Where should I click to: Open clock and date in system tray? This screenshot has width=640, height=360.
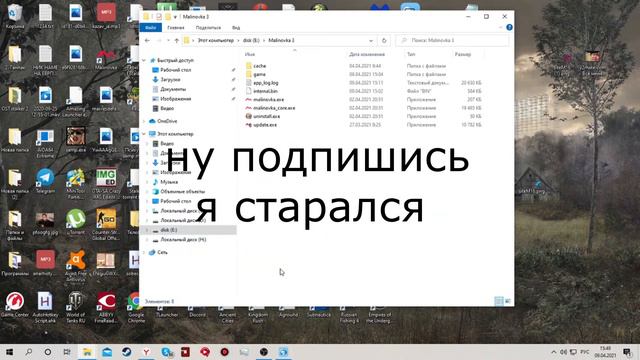[605, 352]
